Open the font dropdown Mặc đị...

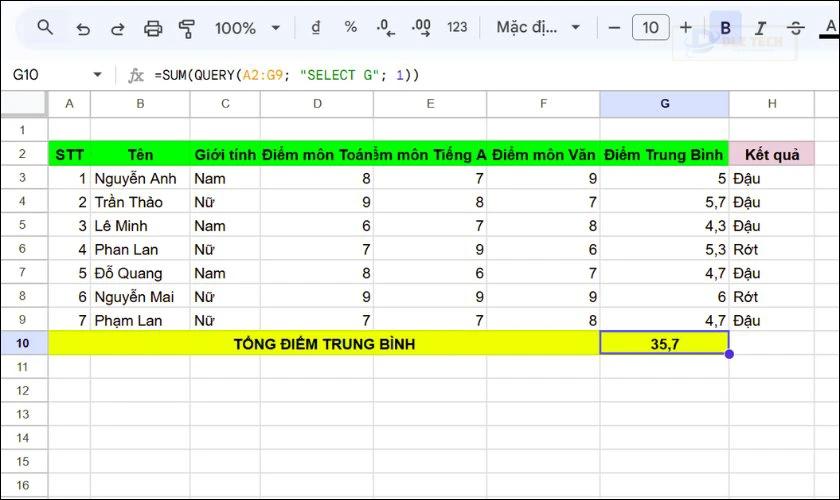pos(538,27)
